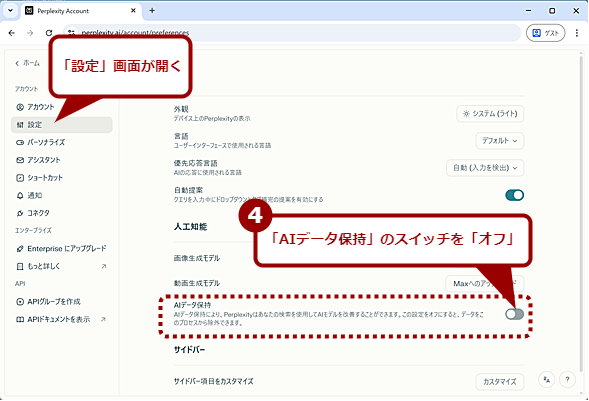The height and width of the screenshot is (401, 589).
Task: Click the アカウント person icon
Action: pos(20,107)
